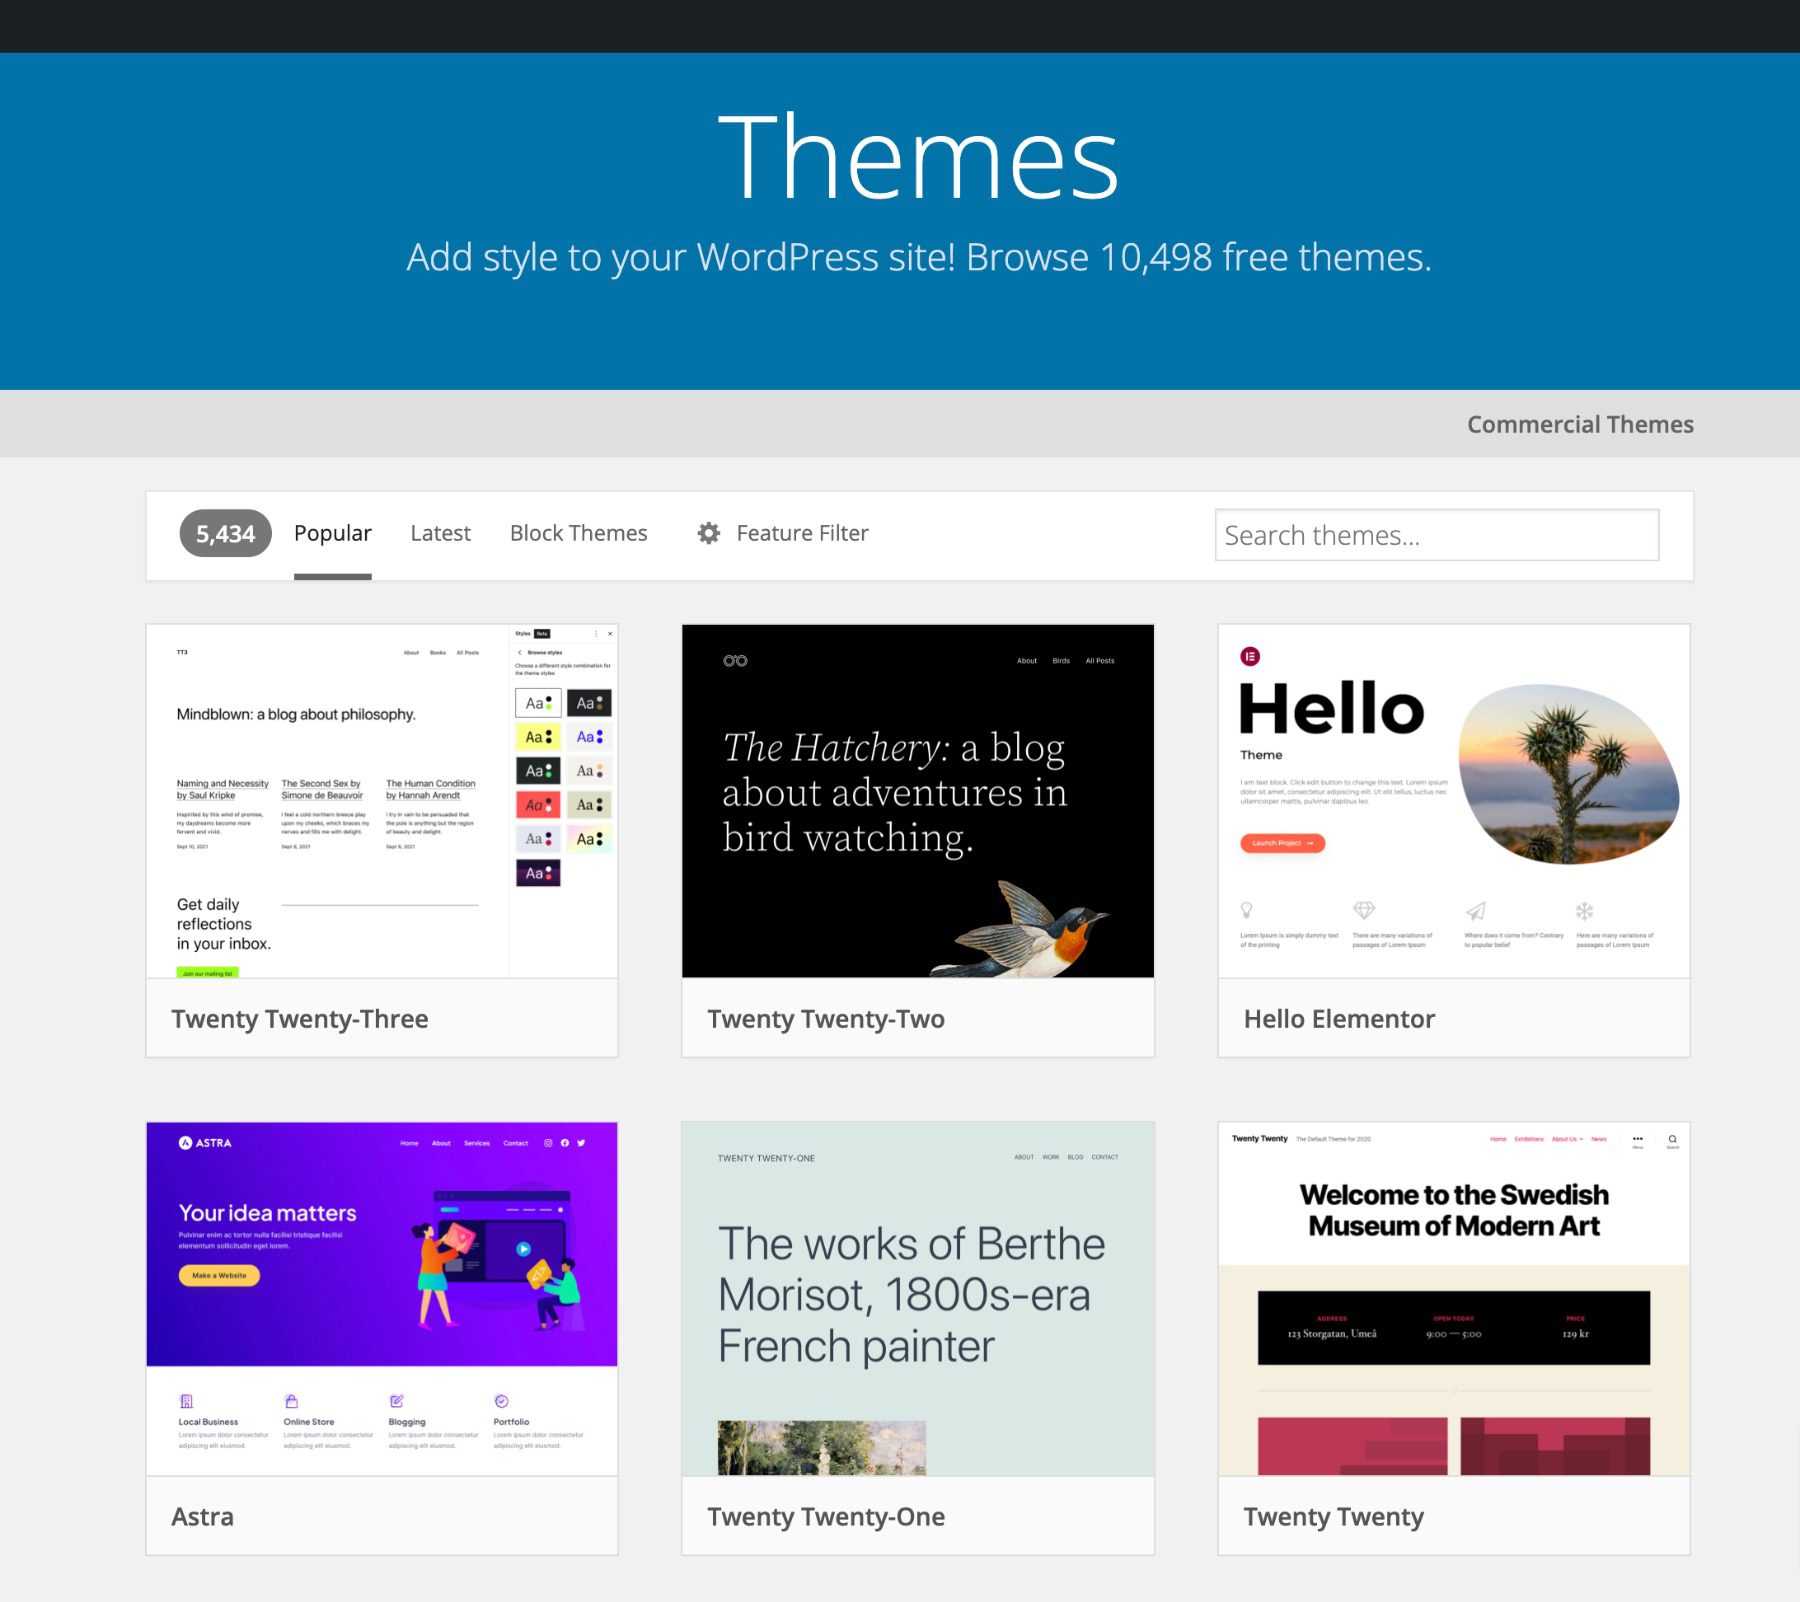Open the About Us dropdown in Twenty Twenty preview
Viewport: 1800px width, 1602px height.
click(x=1565, y=1139)
